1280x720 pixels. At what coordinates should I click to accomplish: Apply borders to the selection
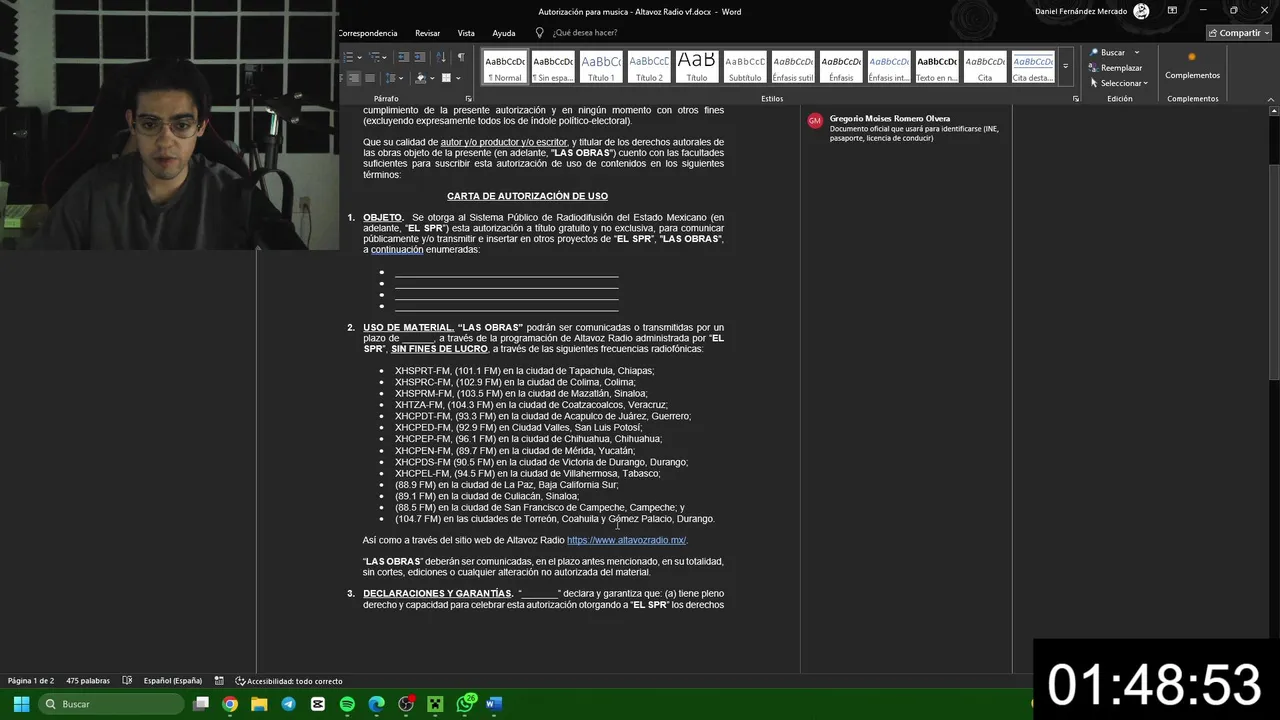tap(446, 78)
